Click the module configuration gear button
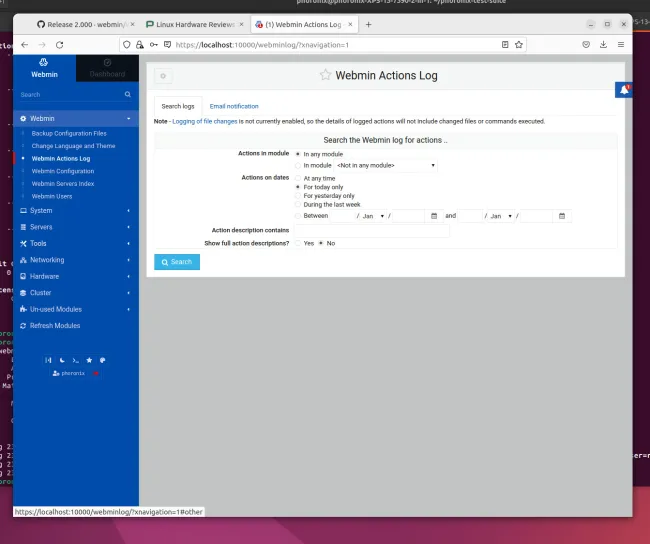The image size is (650, 544). [x=163, y=76]
